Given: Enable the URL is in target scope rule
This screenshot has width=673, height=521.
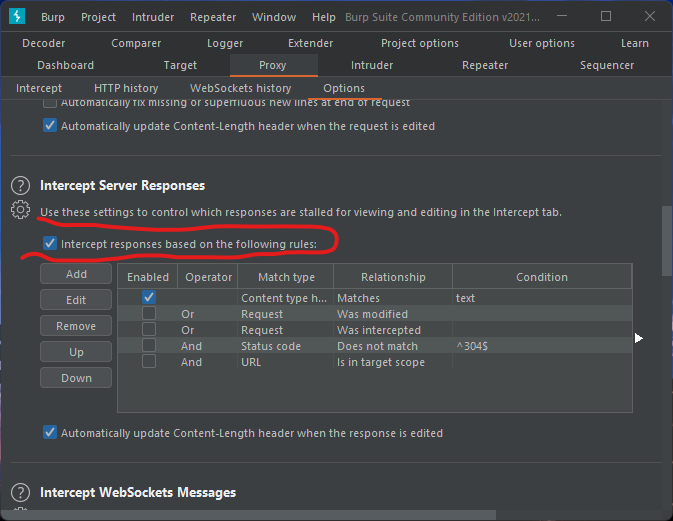Looking at the screenshot, I should (x=149, y=362).
